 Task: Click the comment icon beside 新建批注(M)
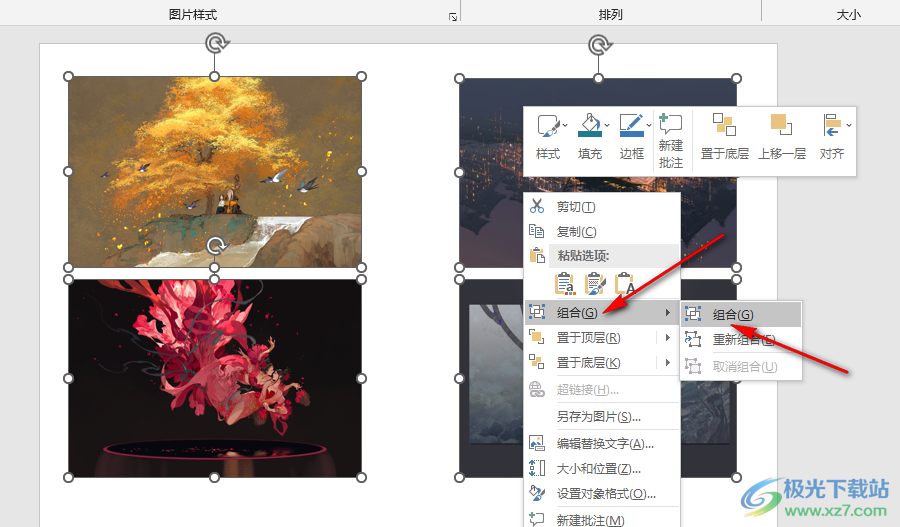click(x=537, y=520)
